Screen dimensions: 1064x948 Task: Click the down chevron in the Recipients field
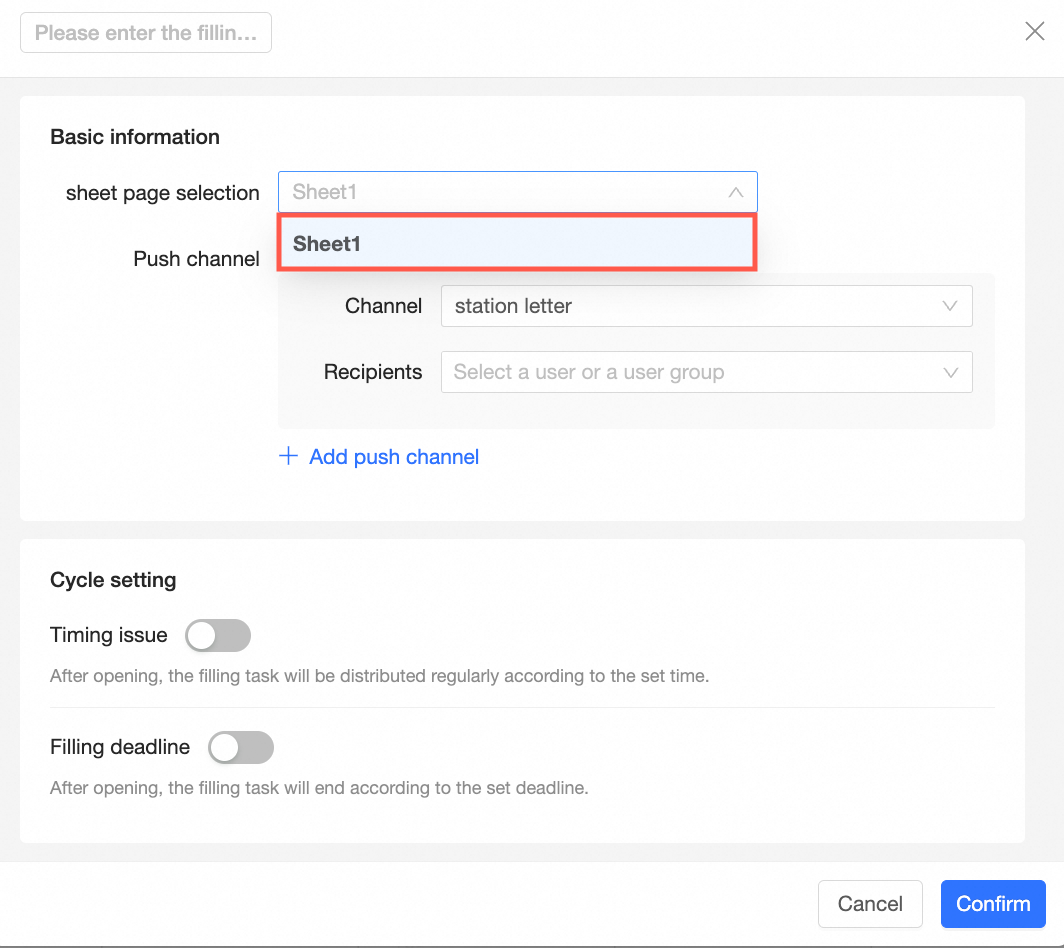pos(950,372)
